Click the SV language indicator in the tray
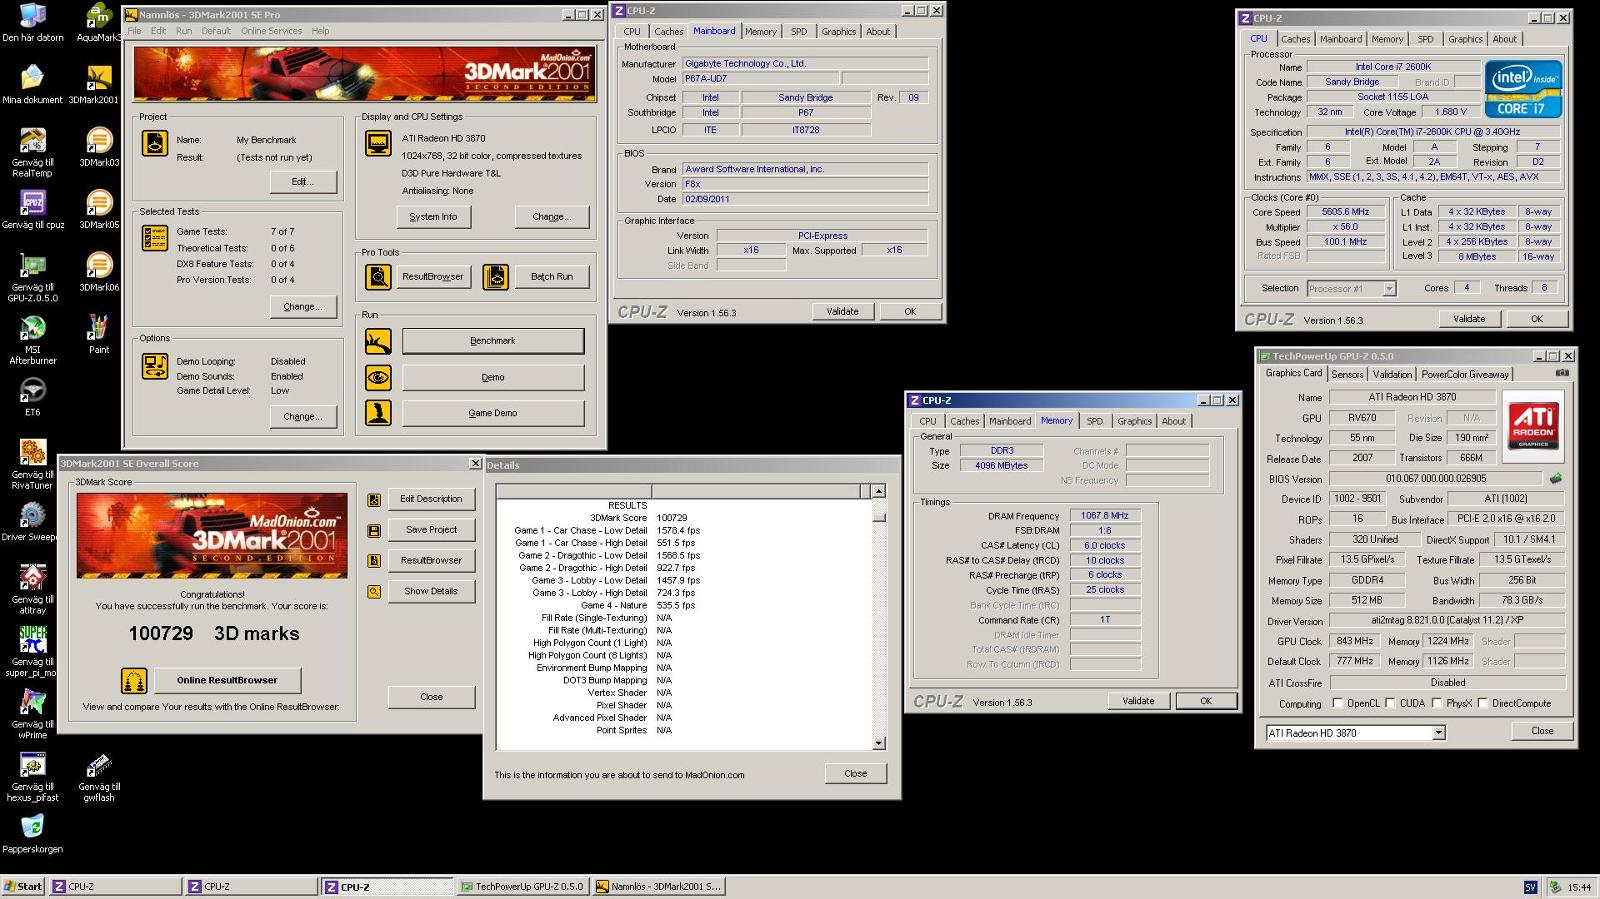The height and width of the screenshot is (899, 1600). (1530, 887)
